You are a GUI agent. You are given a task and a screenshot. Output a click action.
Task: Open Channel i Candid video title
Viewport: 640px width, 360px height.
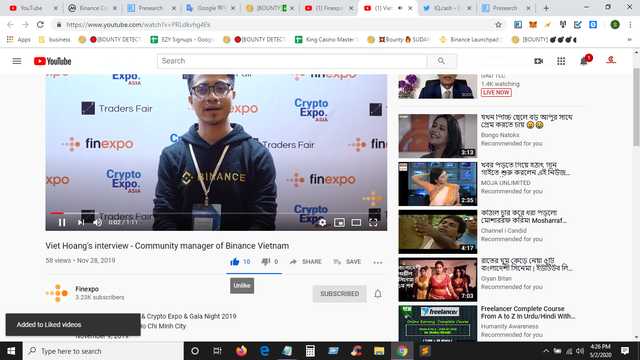[x=524, y=217]
